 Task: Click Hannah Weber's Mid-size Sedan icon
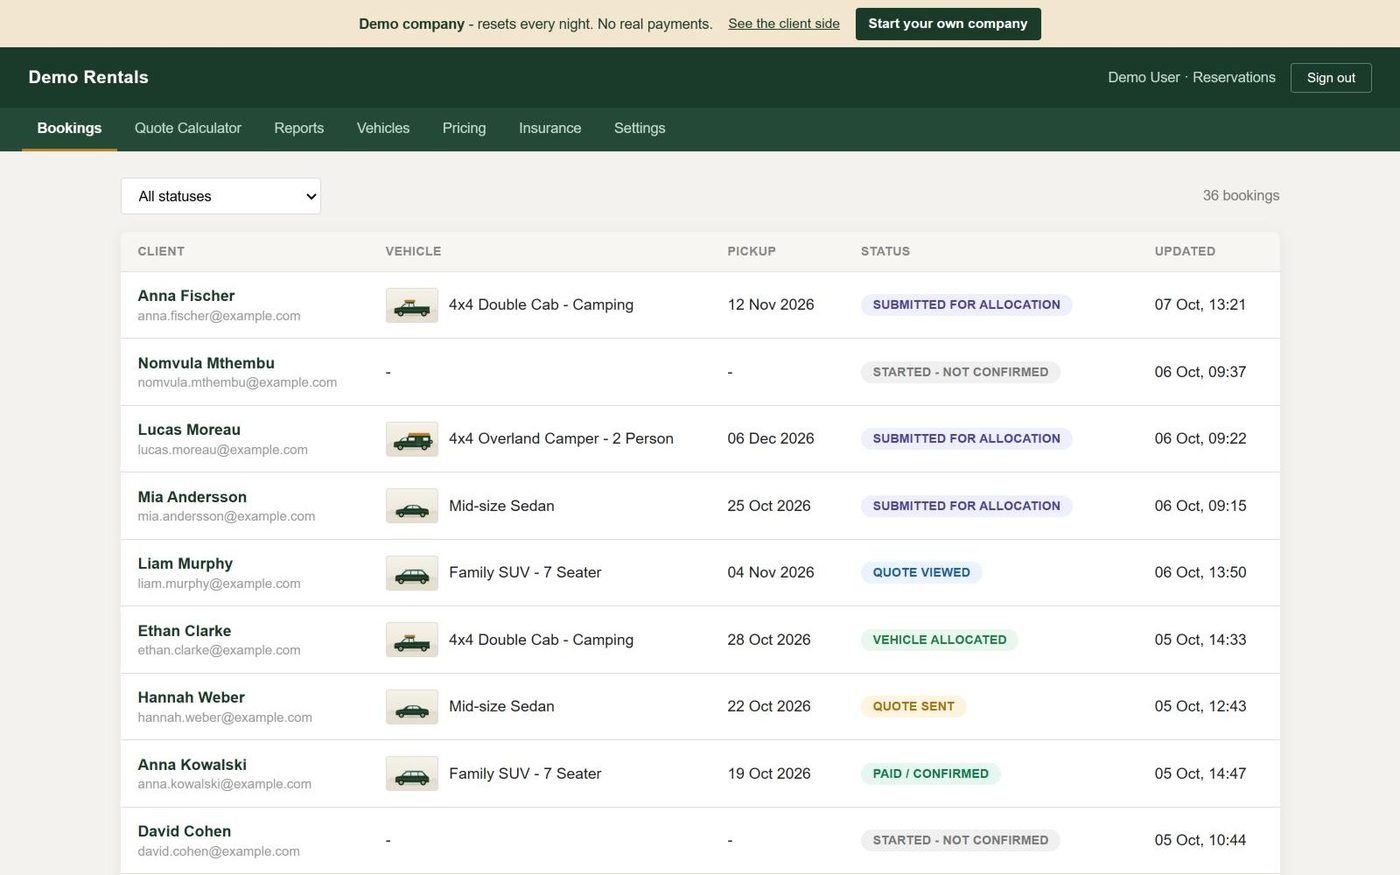click(412, 707)
